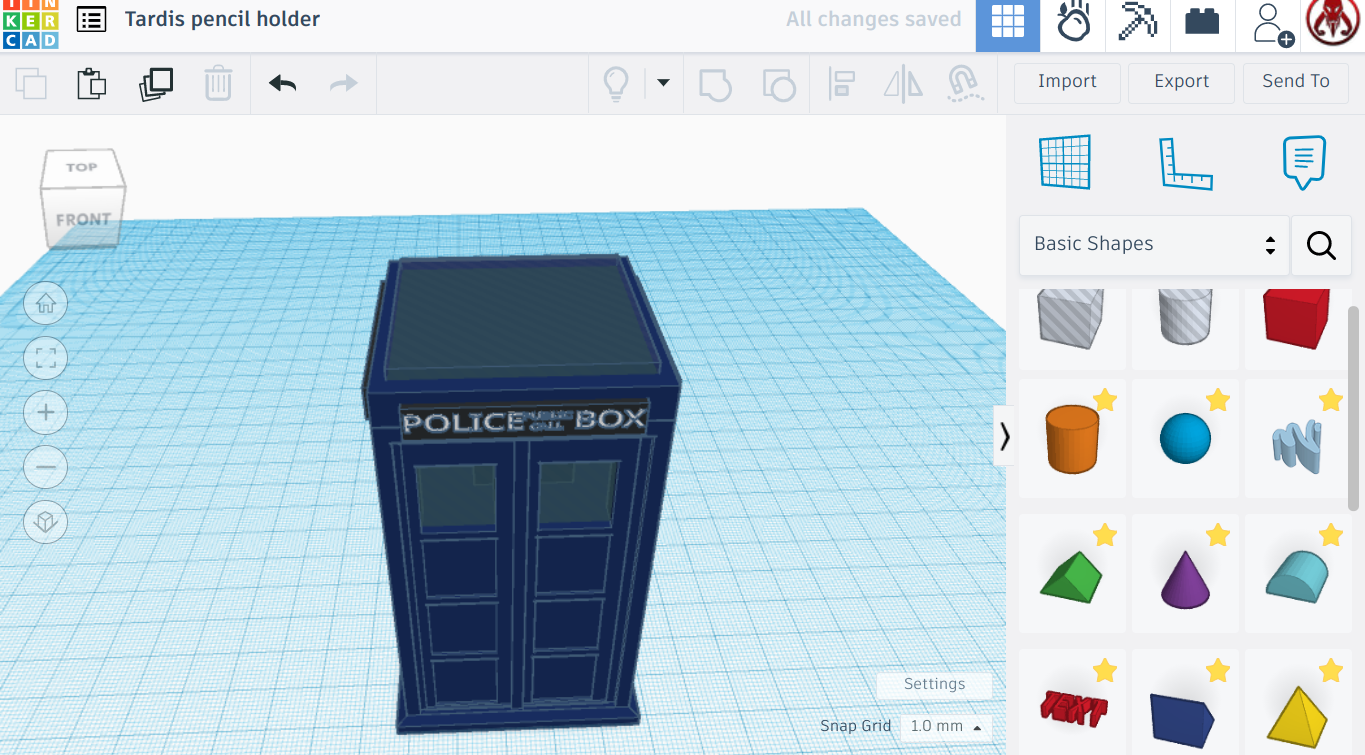Select the Ruler tool

[1186, 163]
